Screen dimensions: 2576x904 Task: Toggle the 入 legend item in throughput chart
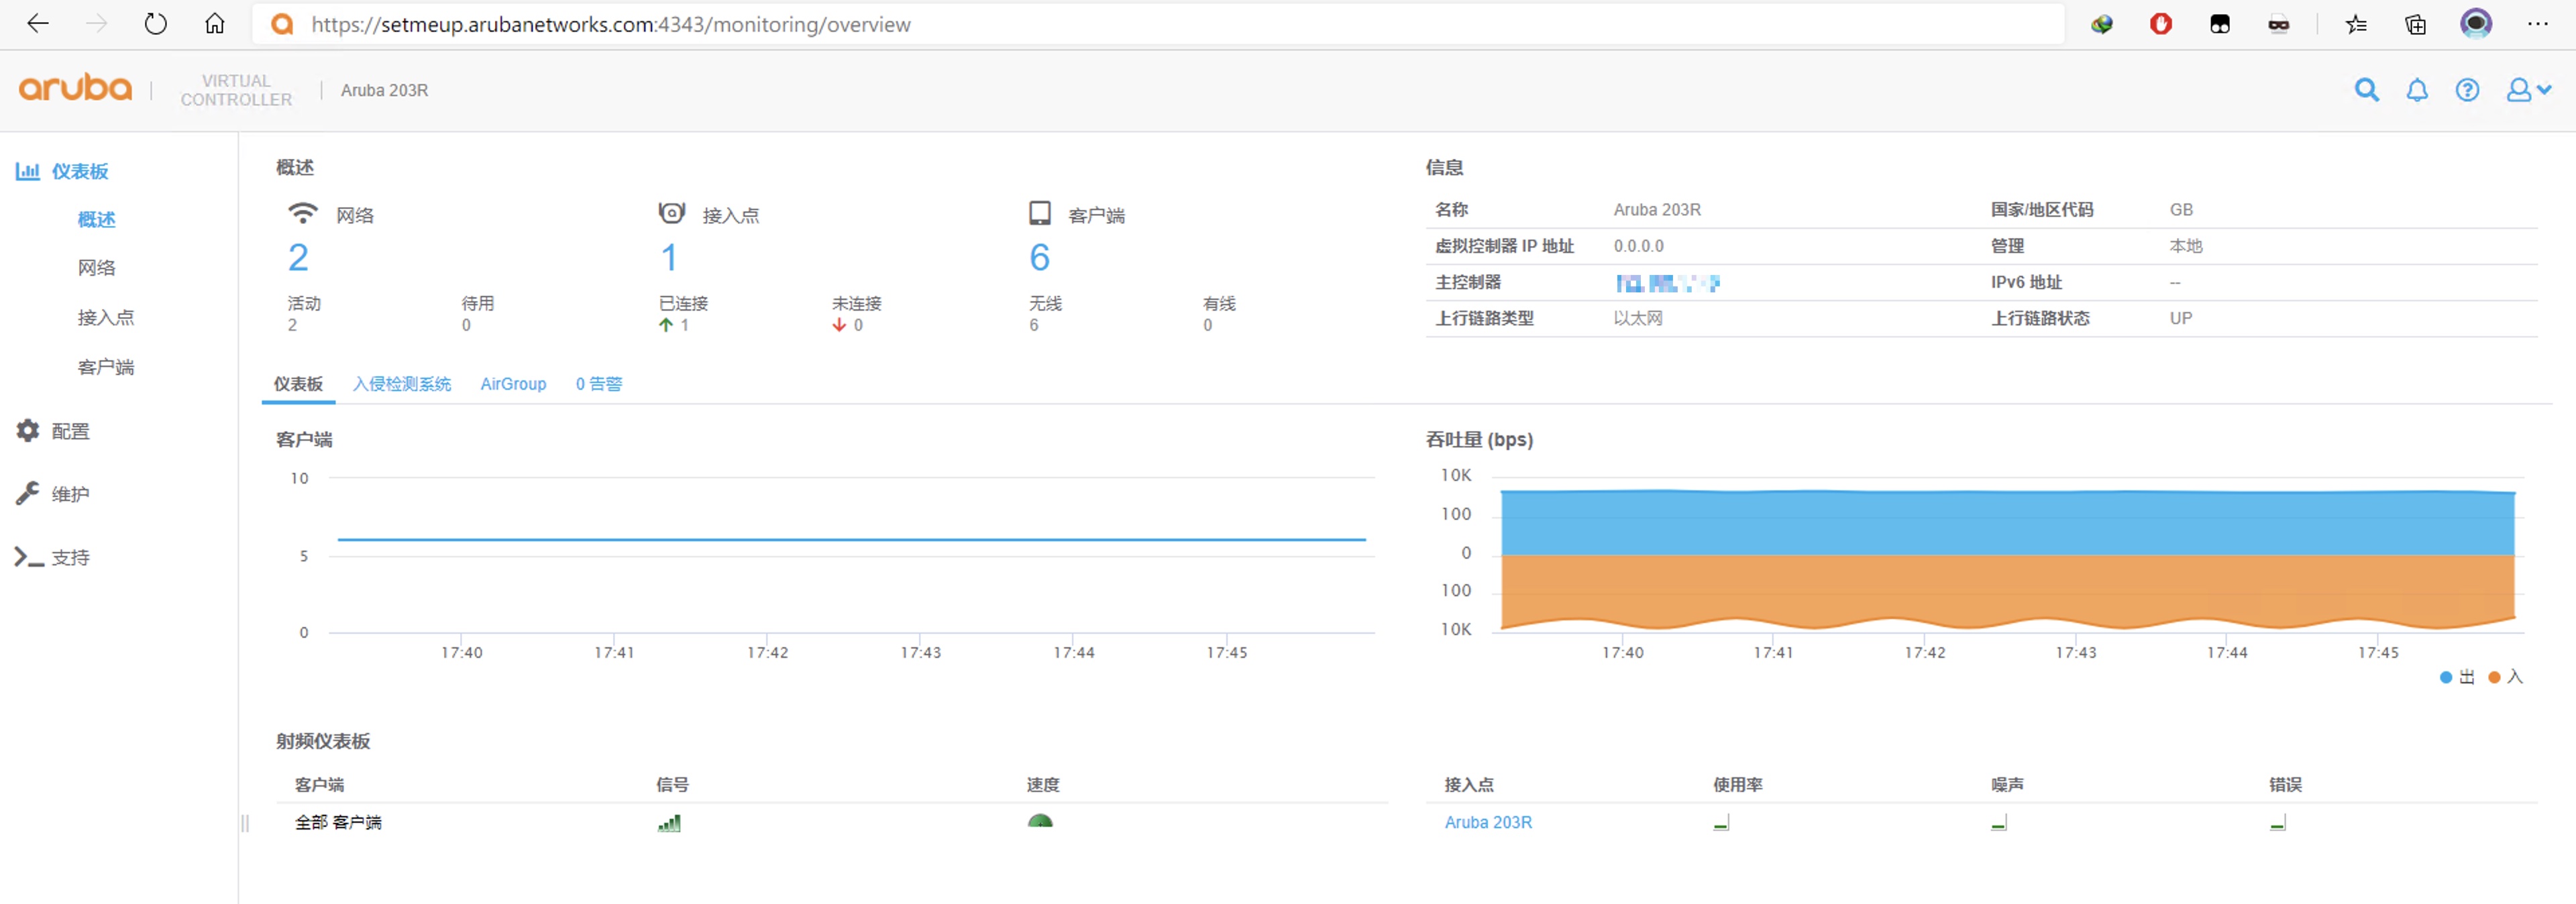(2505, 677)
